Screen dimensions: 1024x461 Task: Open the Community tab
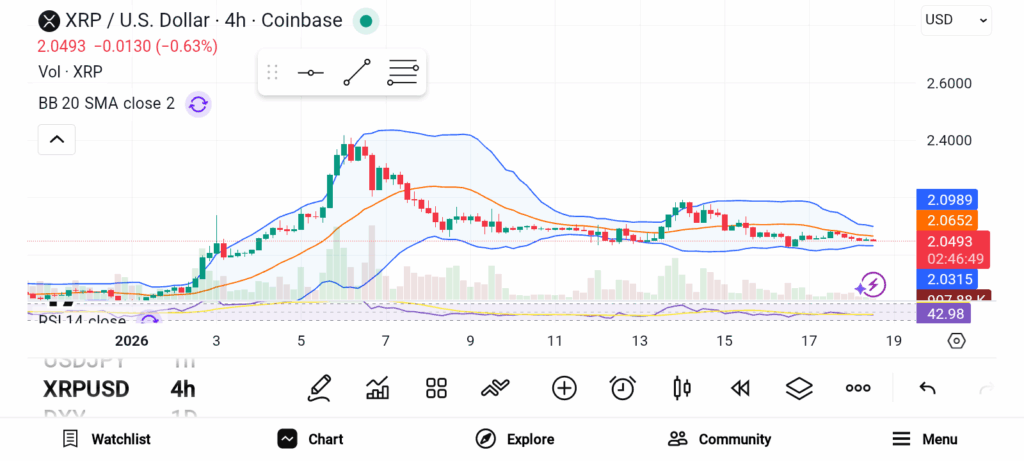719,439
